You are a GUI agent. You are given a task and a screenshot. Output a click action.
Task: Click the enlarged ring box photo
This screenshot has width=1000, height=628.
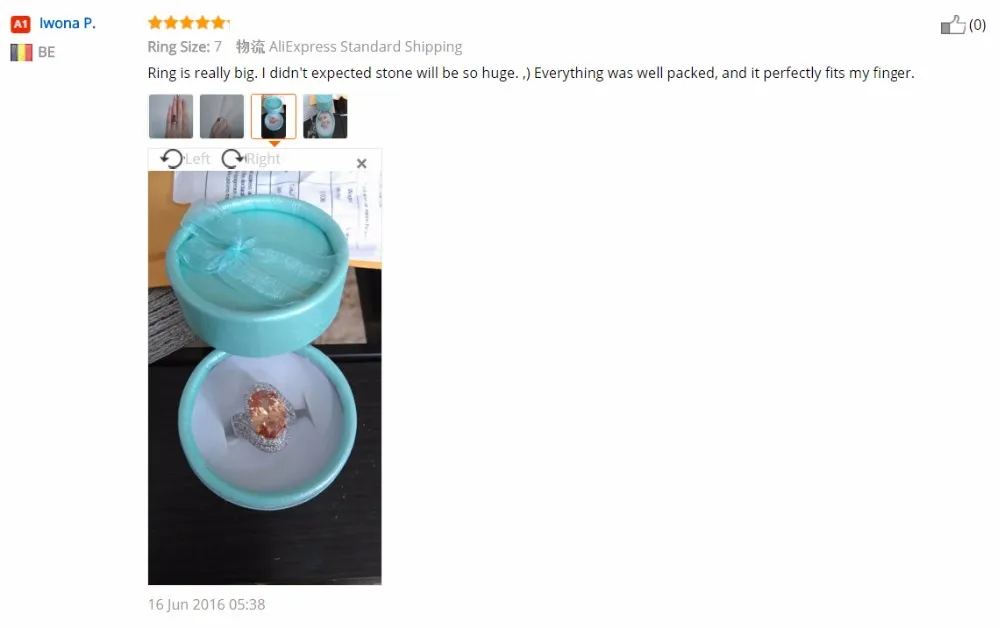tap(265, 377)
